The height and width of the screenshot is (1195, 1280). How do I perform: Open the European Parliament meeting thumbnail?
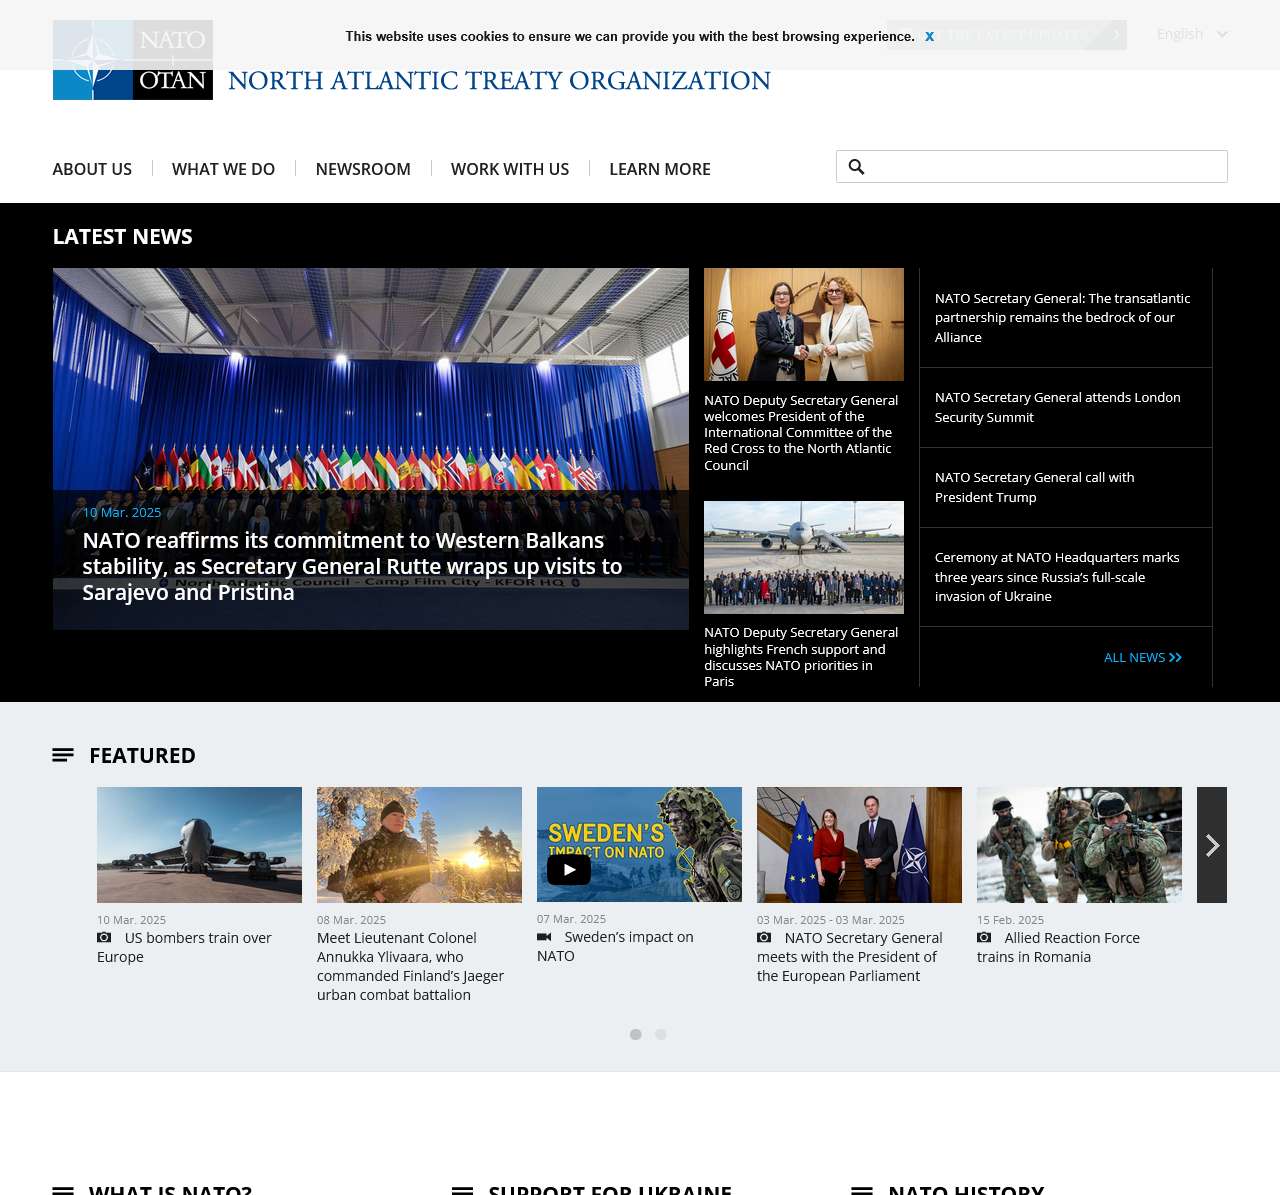click(859, 845)
